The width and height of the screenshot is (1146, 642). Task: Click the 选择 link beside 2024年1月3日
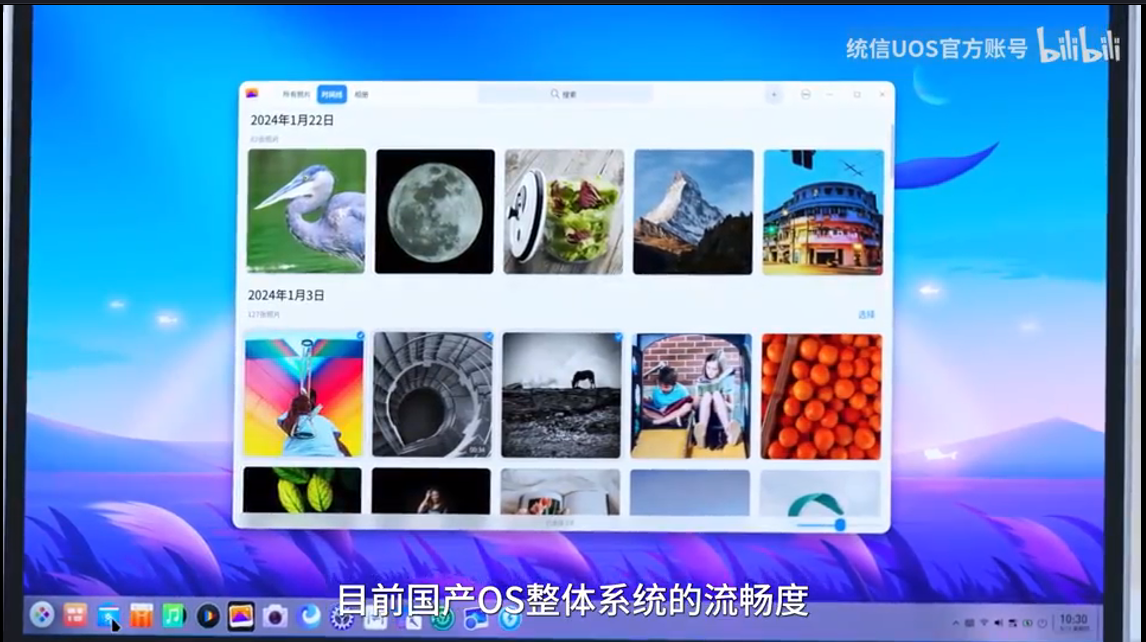(x=866, y=314)
